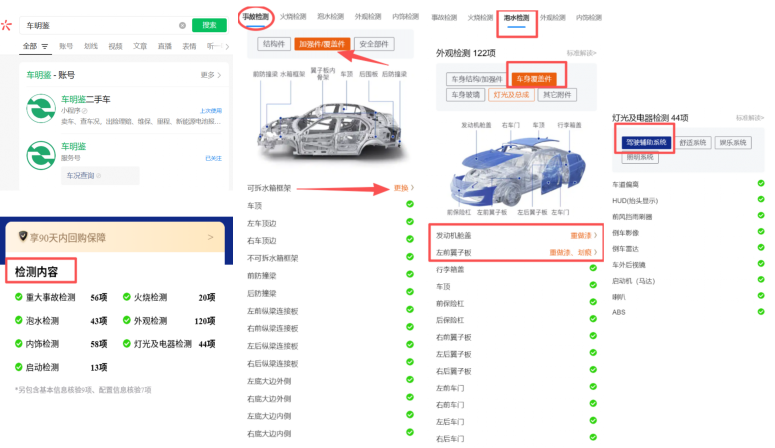Click the green check next to ABS
The image size is (775, 448).
761,312
